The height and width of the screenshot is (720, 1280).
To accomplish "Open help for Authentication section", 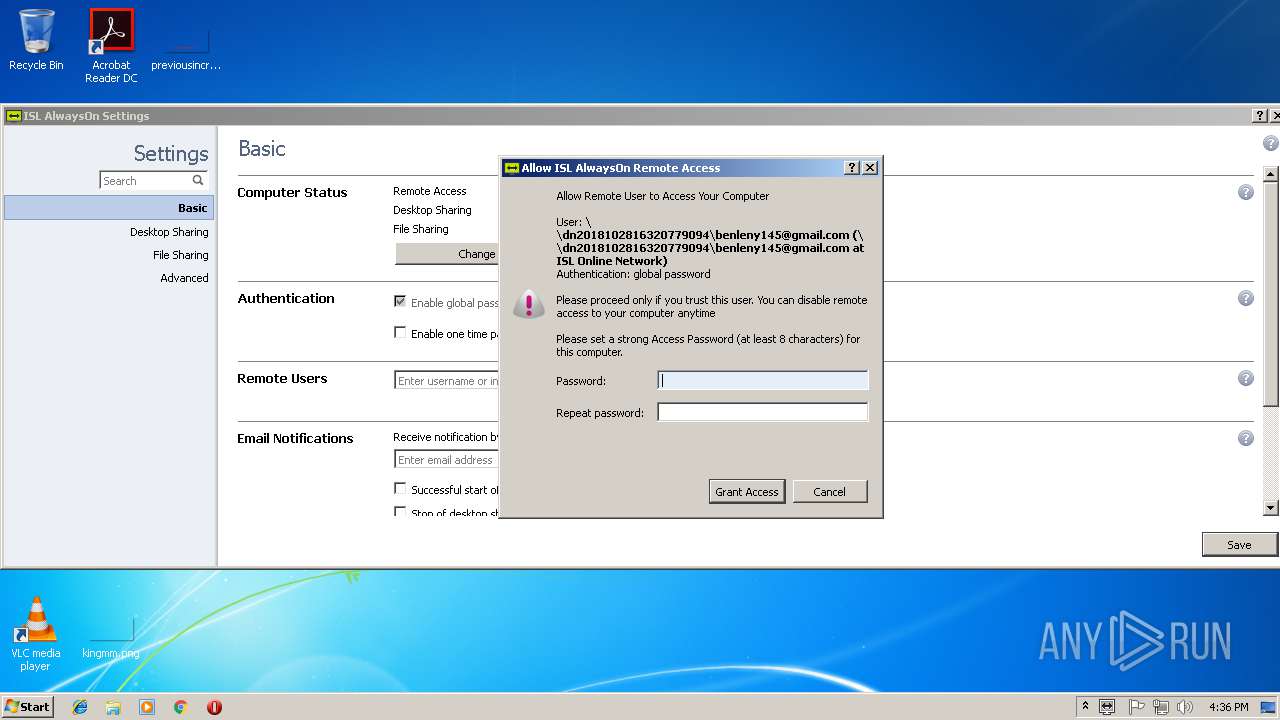I will [x=1246, y=298].
